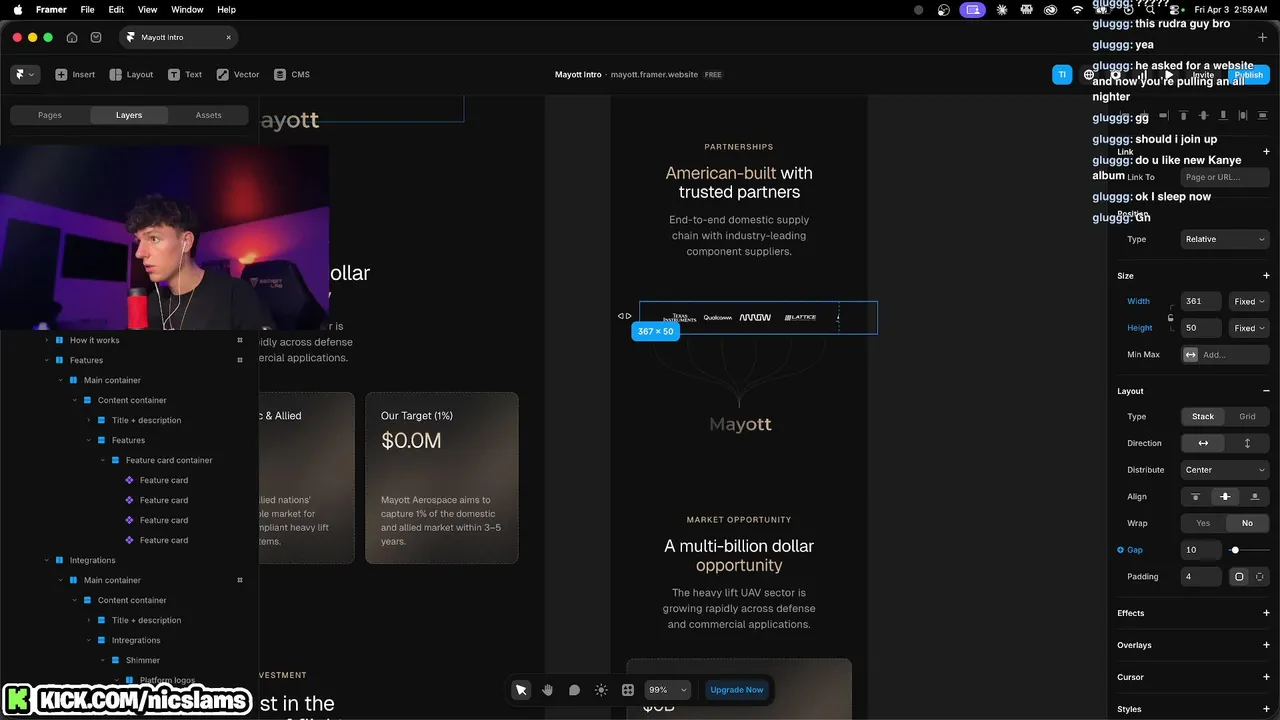Open the CMS tool
1280x720 pixels.
pyautogui.click(x=292, y=74)
